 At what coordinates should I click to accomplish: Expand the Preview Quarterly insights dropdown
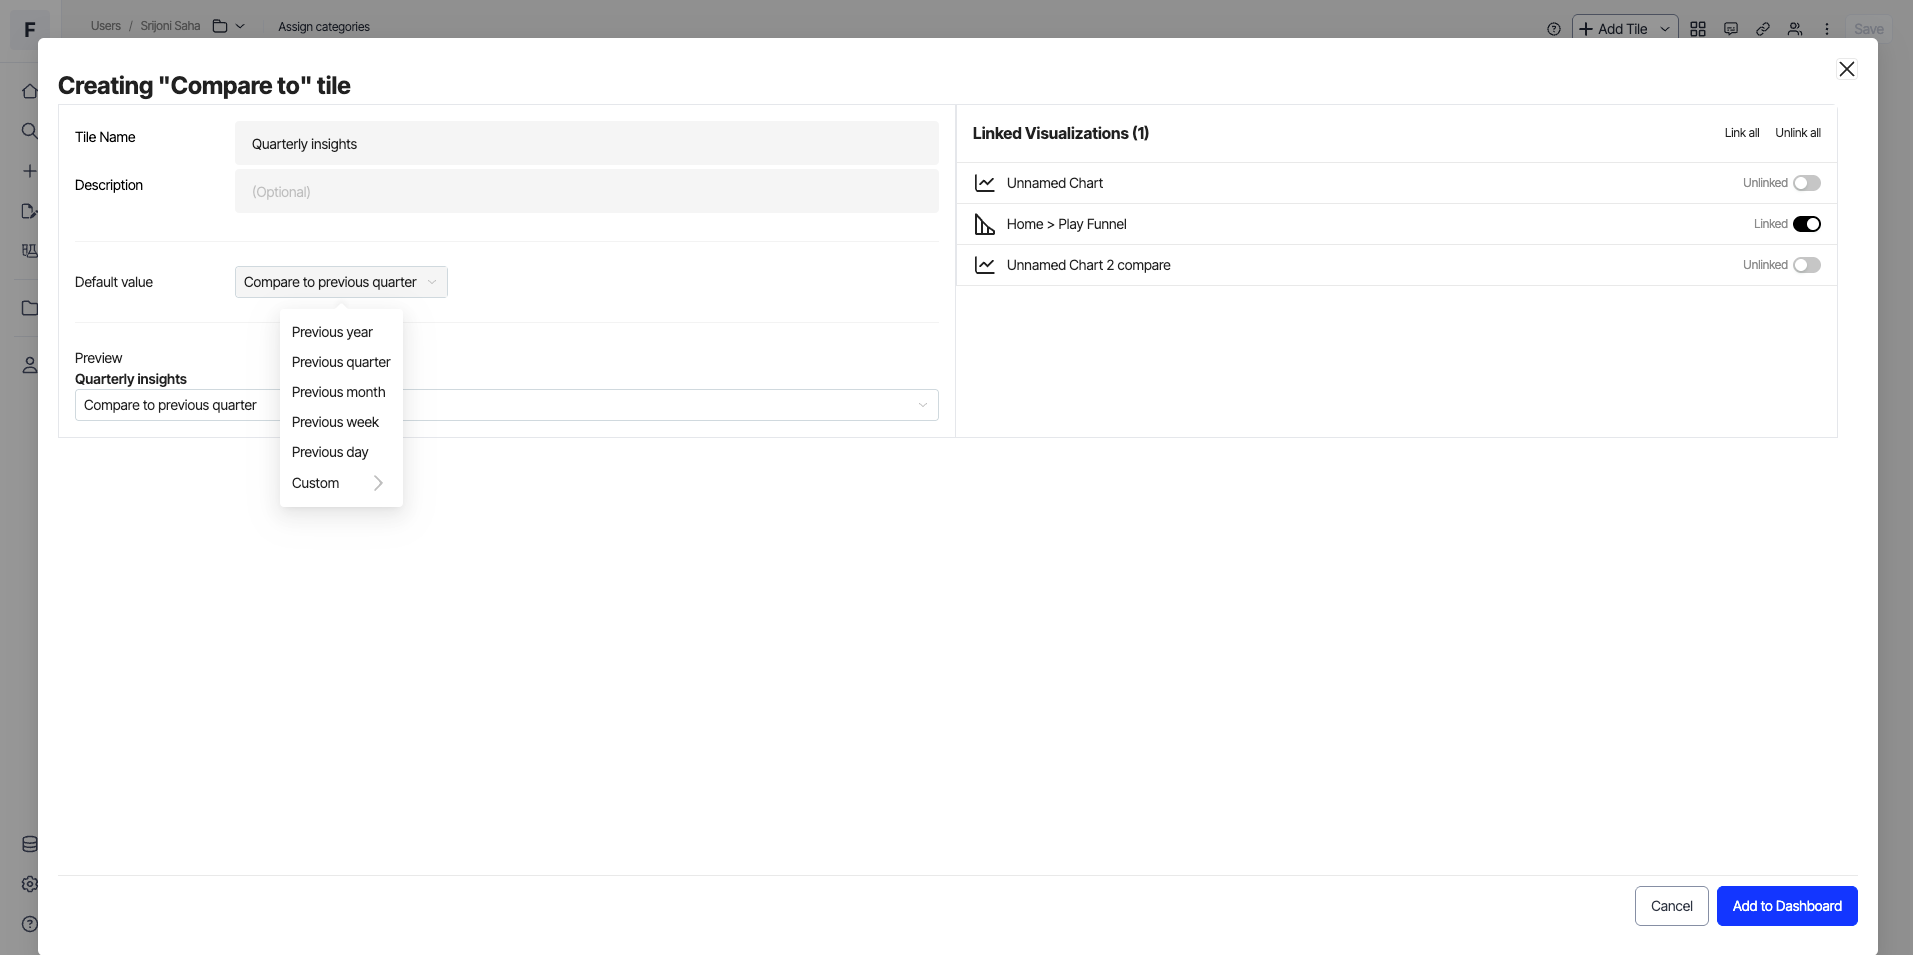[x=921, y=405]
